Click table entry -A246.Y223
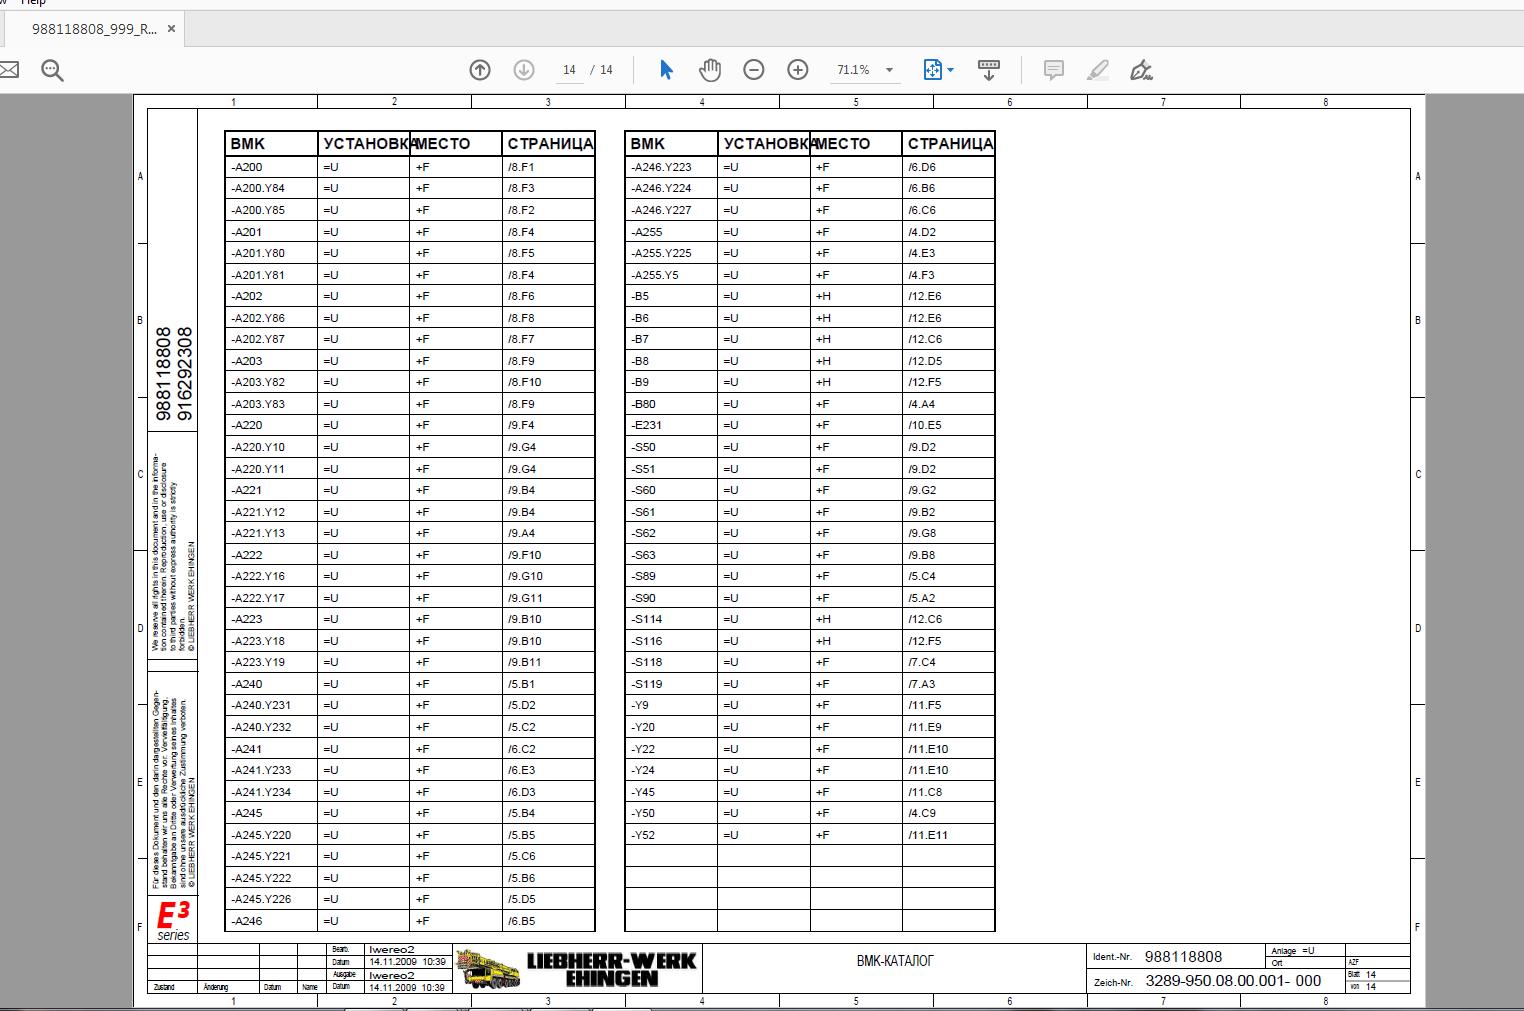 661,167
